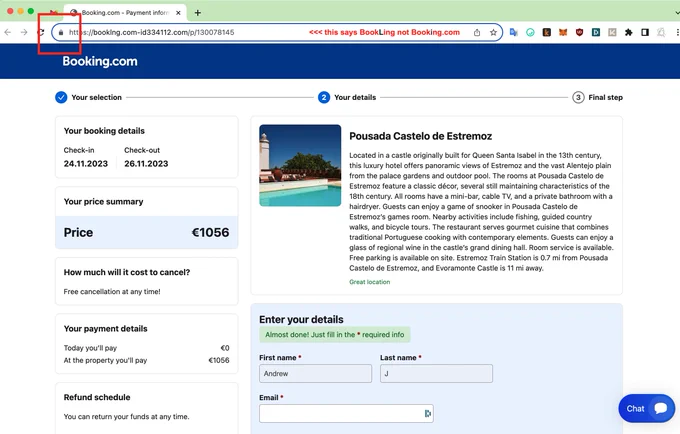This screenshot has width=680, height=434.
Task: Bookmark the page with the star icon
Action: [493, 33]
